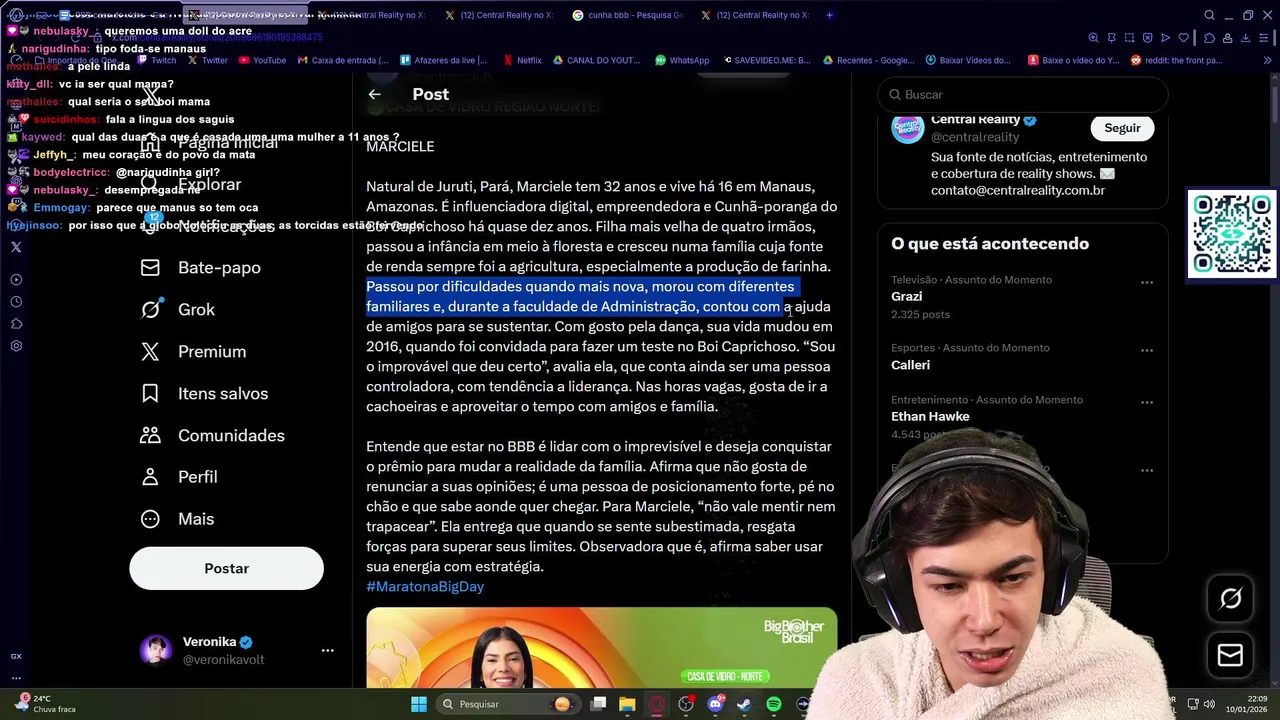This screenshot has width=1280, height=720.
Task: Open the Big Brother Brasil post image
Action: [601, 647]
